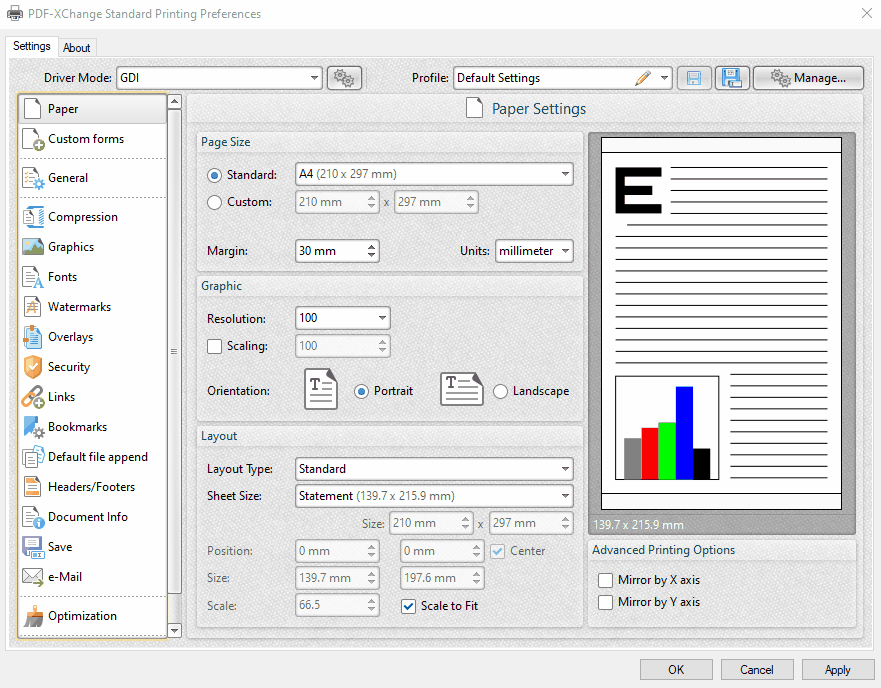Open the Bookmarks settings icon
This screenshot has width=881, height=688.
(x=33, y=427)
